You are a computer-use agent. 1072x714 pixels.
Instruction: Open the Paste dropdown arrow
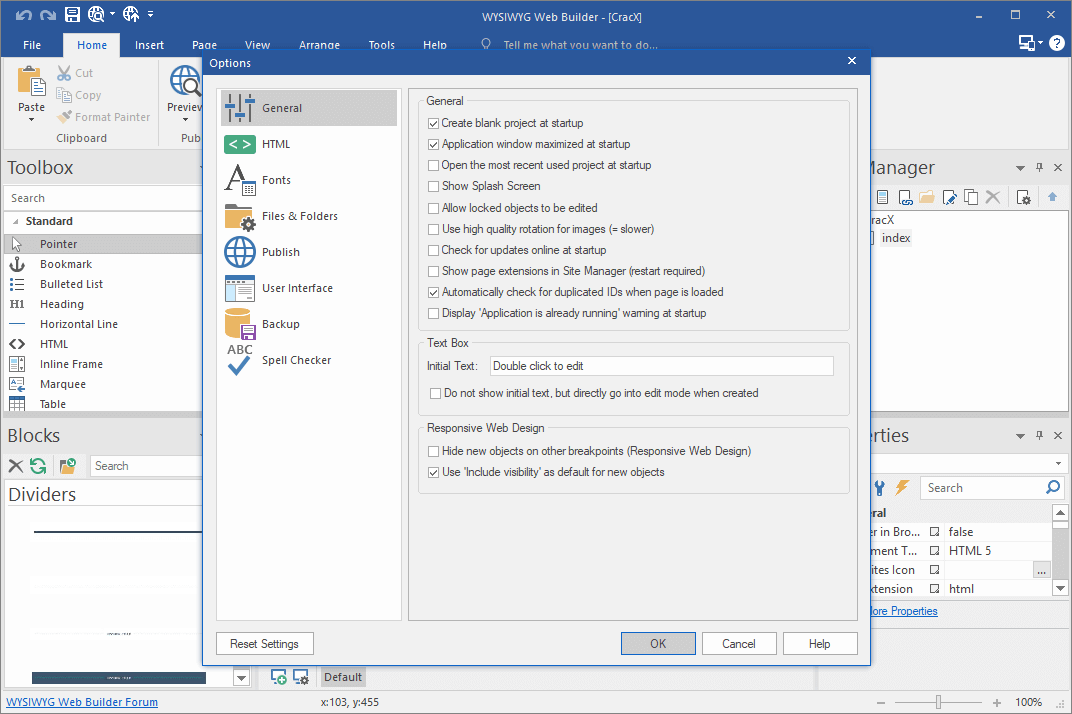pos(31,120)
